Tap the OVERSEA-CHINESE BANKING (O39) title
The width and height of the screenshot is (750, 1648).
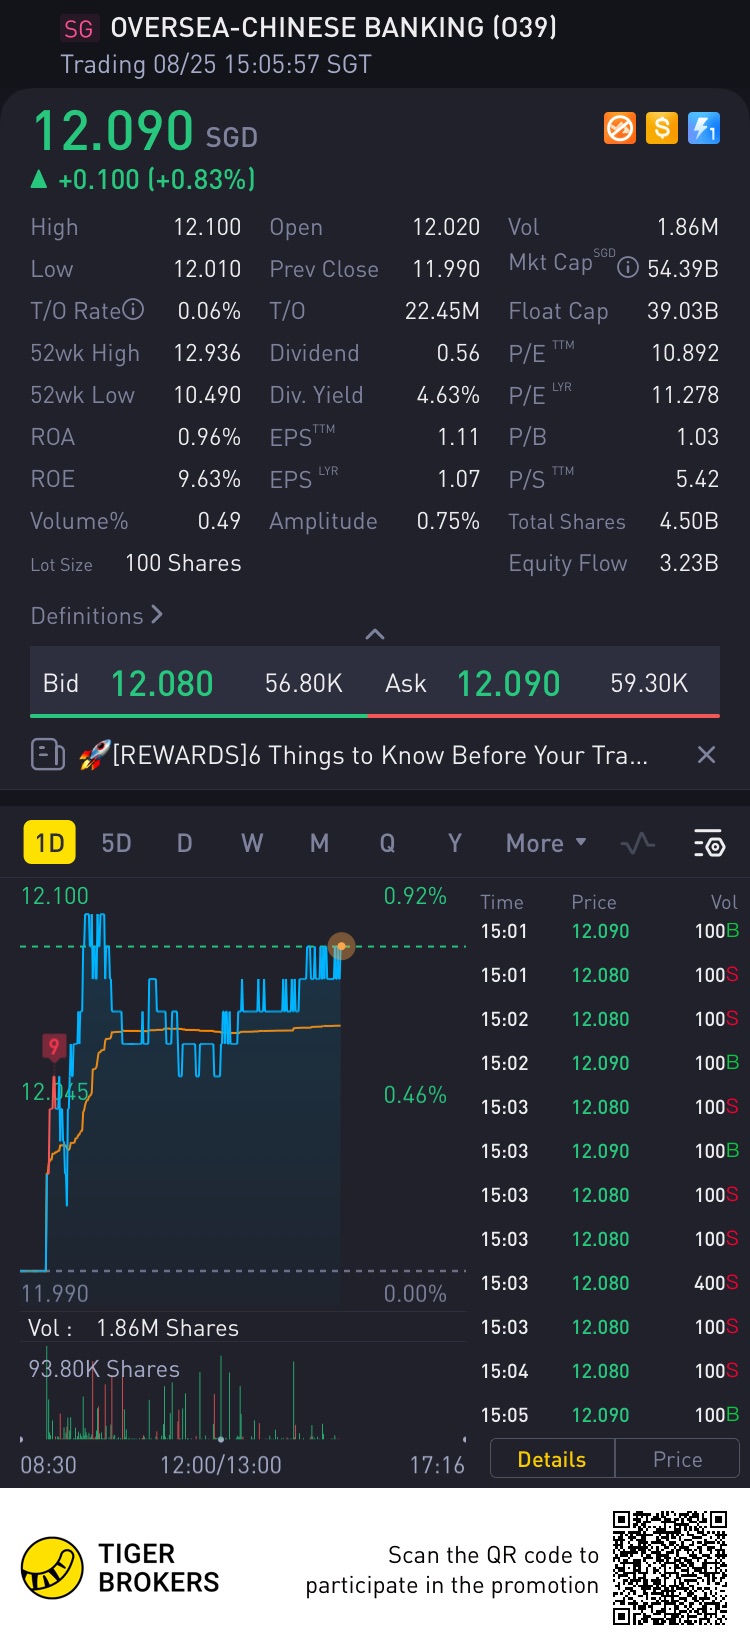click(333, 27)
